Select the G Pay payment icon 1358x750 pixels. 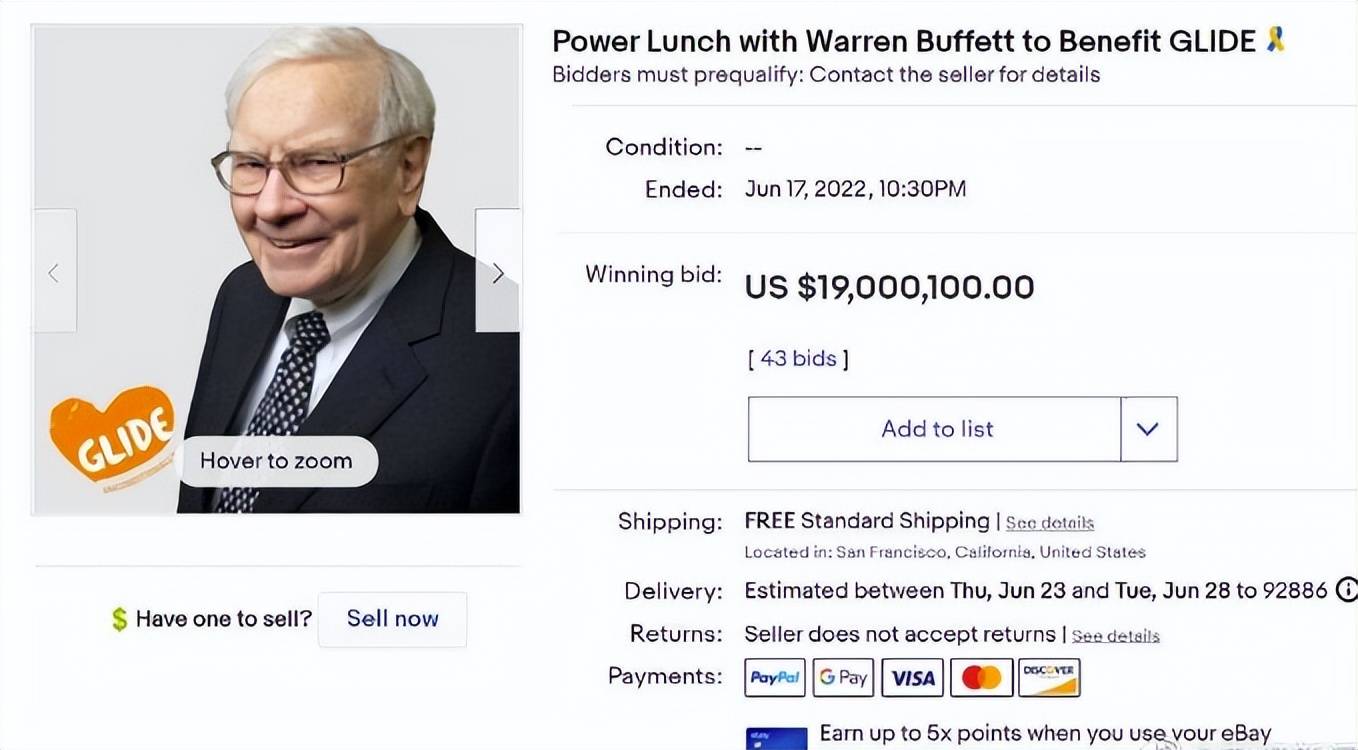click(x=843, y=678)
